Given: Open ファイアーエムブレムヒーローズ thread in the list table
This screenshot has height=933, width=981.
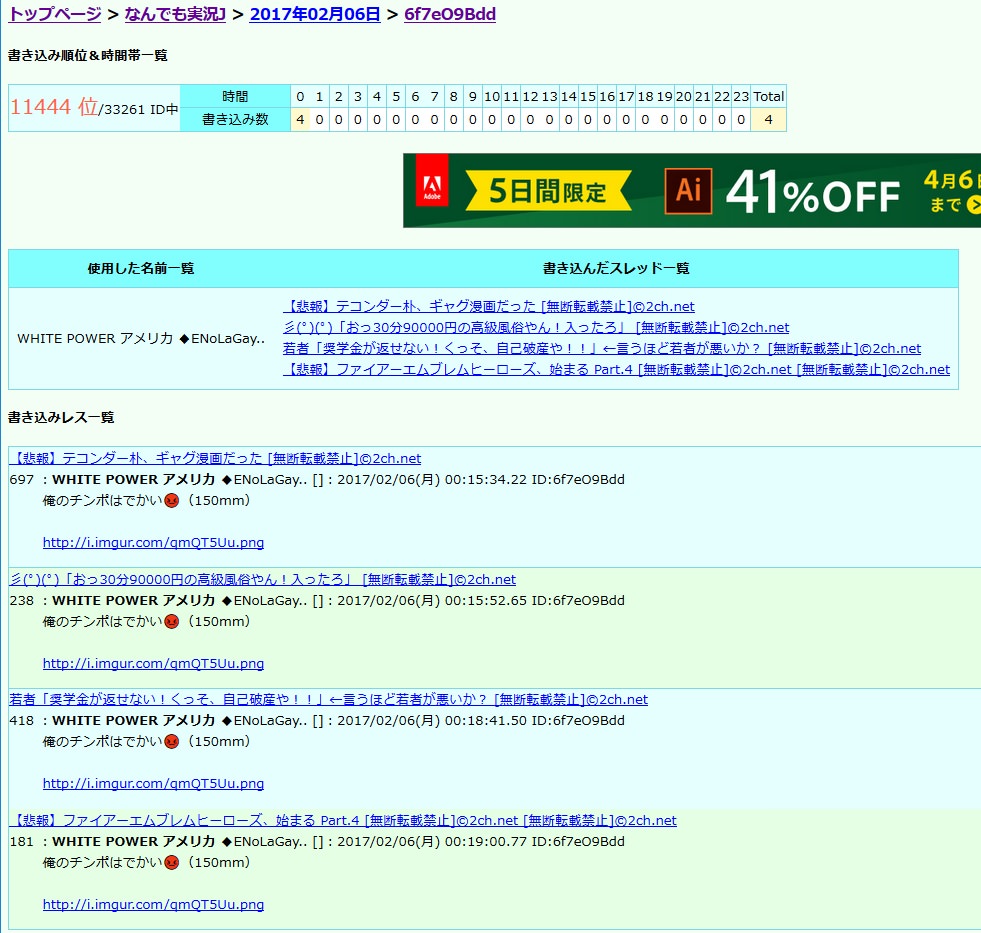Looking at the screenshot, I should click(x=616, y=370).
